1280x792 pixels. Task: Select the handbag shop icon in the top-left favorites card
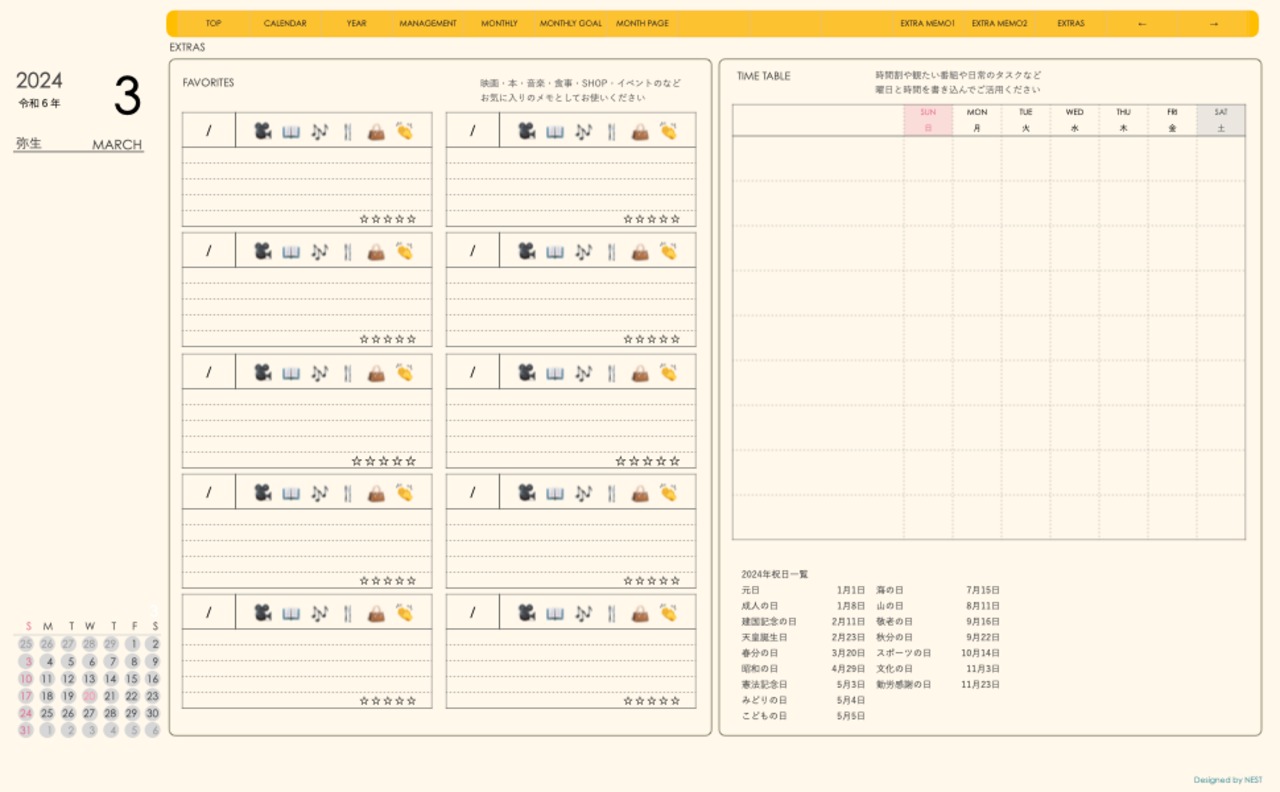click(x=376, y=131)
